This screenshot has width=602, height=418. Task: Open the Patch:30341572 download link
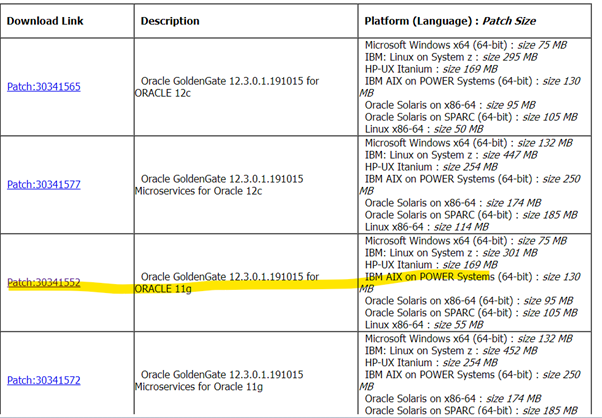pyautogui.click(x=43, y=380)
